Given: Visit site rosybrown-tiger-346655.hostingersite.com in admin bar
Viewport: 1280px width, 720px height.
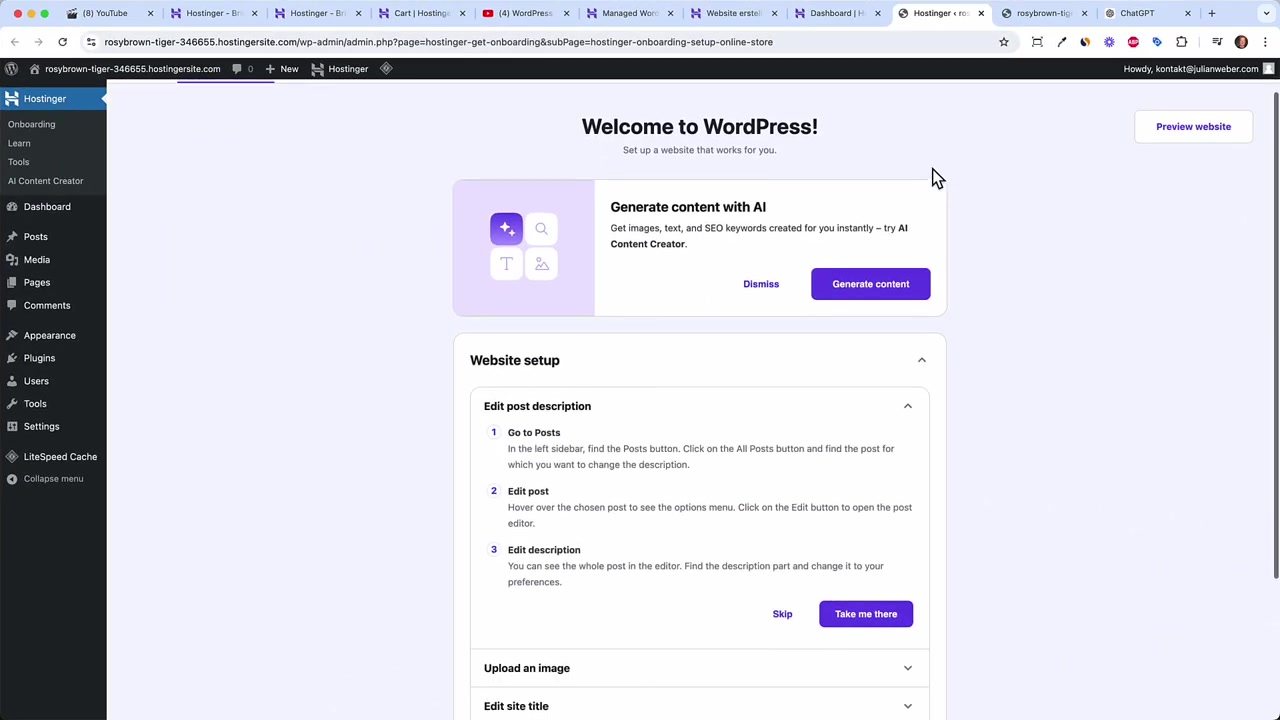Looking at the screenshot, I should pyautogui.click(x=125, y=69).
